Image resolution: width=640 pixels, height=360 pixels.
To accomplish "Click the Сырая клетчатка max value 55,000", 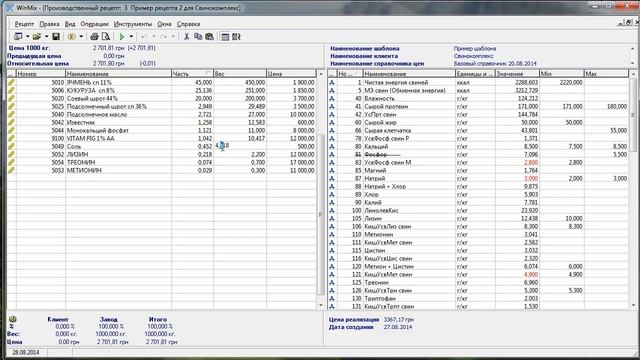I will 618,130.
